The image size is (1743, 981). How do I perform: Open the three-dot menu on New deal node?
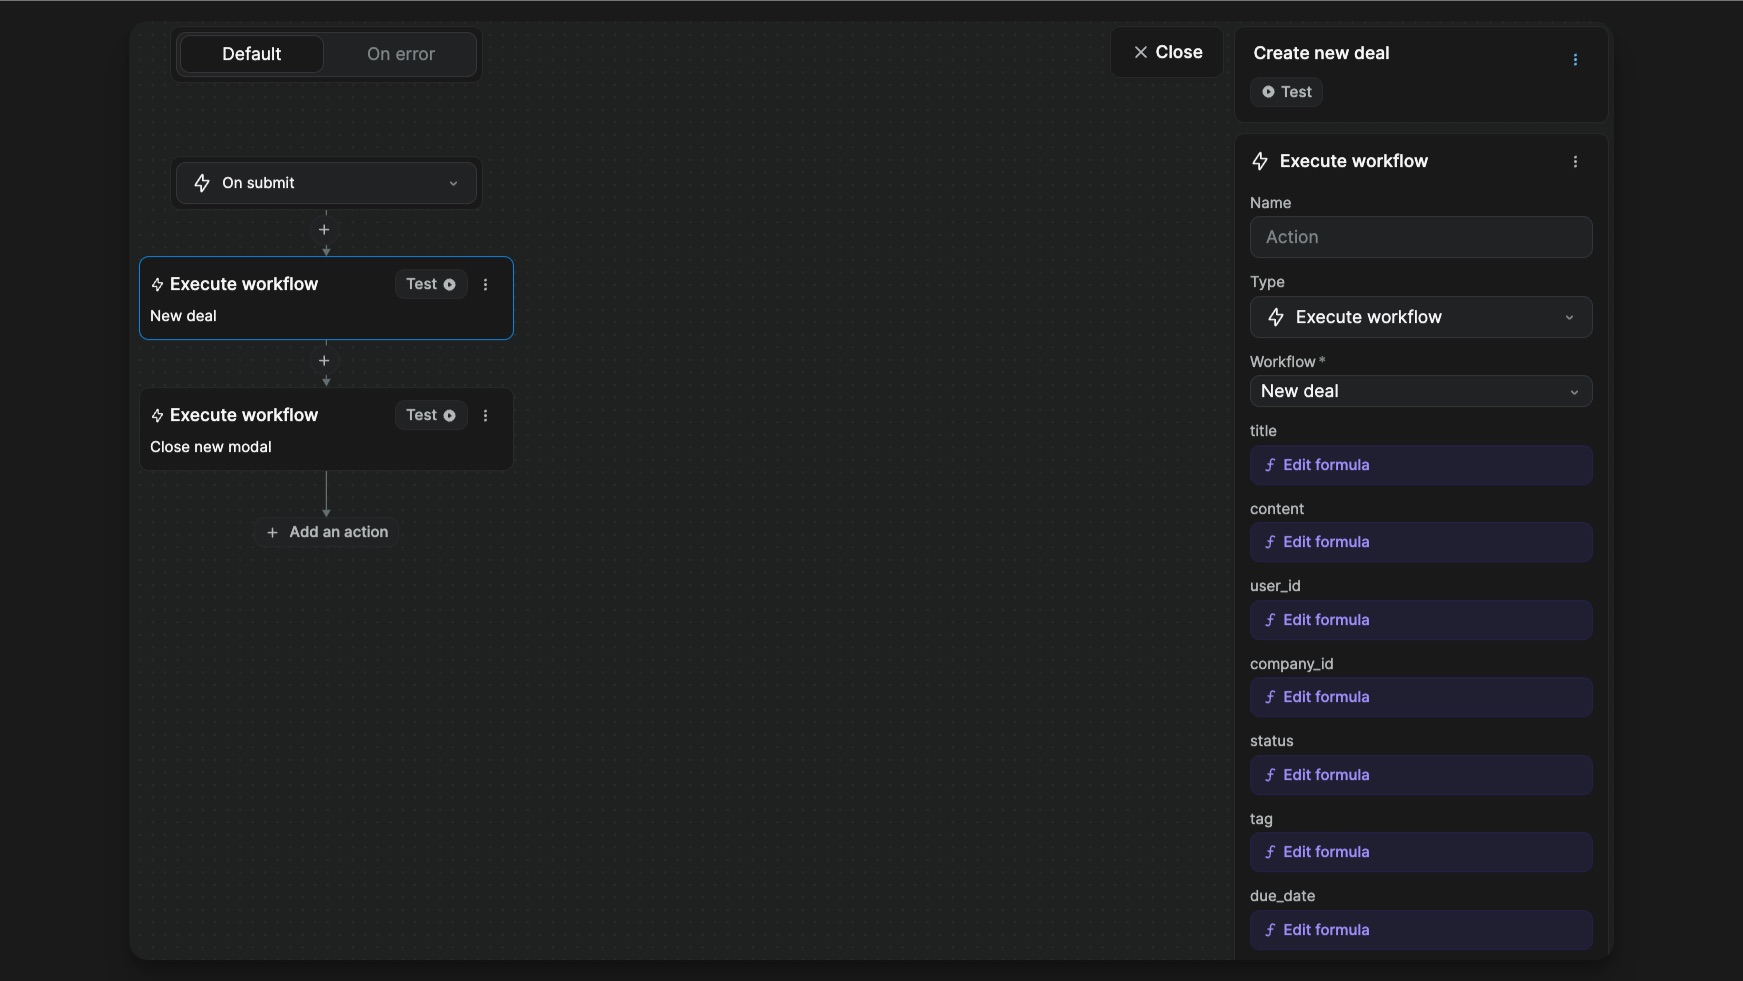click(x=486, y=285)
